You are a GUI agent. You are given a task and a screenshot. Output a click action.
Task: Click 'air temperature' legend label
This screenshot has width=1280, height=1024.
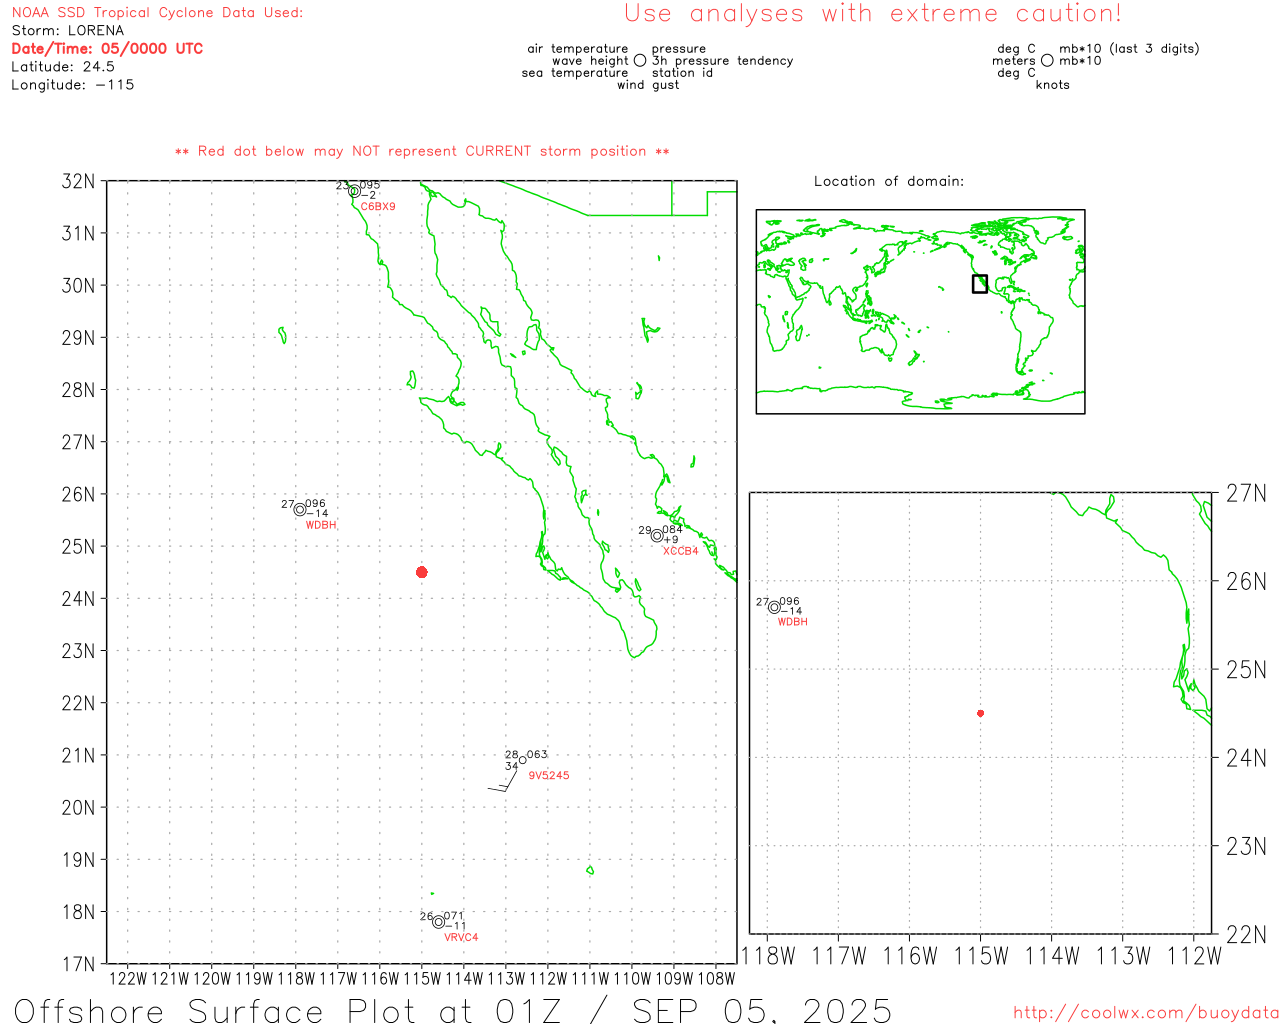[578, 49]
